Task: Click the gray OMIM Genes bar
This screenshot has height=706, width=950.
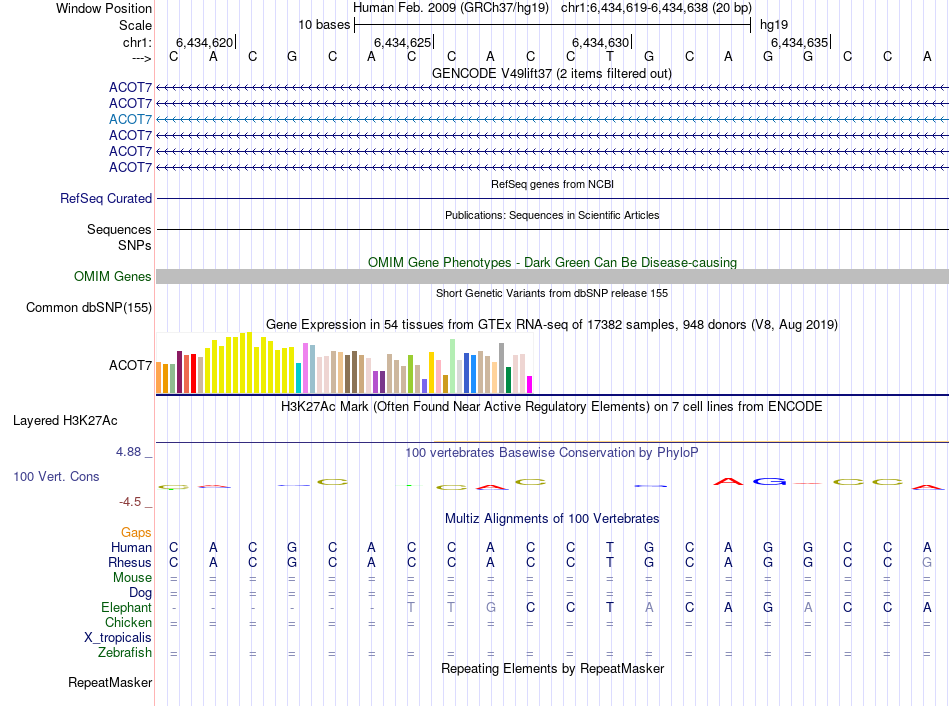Action: coord(552,276)
